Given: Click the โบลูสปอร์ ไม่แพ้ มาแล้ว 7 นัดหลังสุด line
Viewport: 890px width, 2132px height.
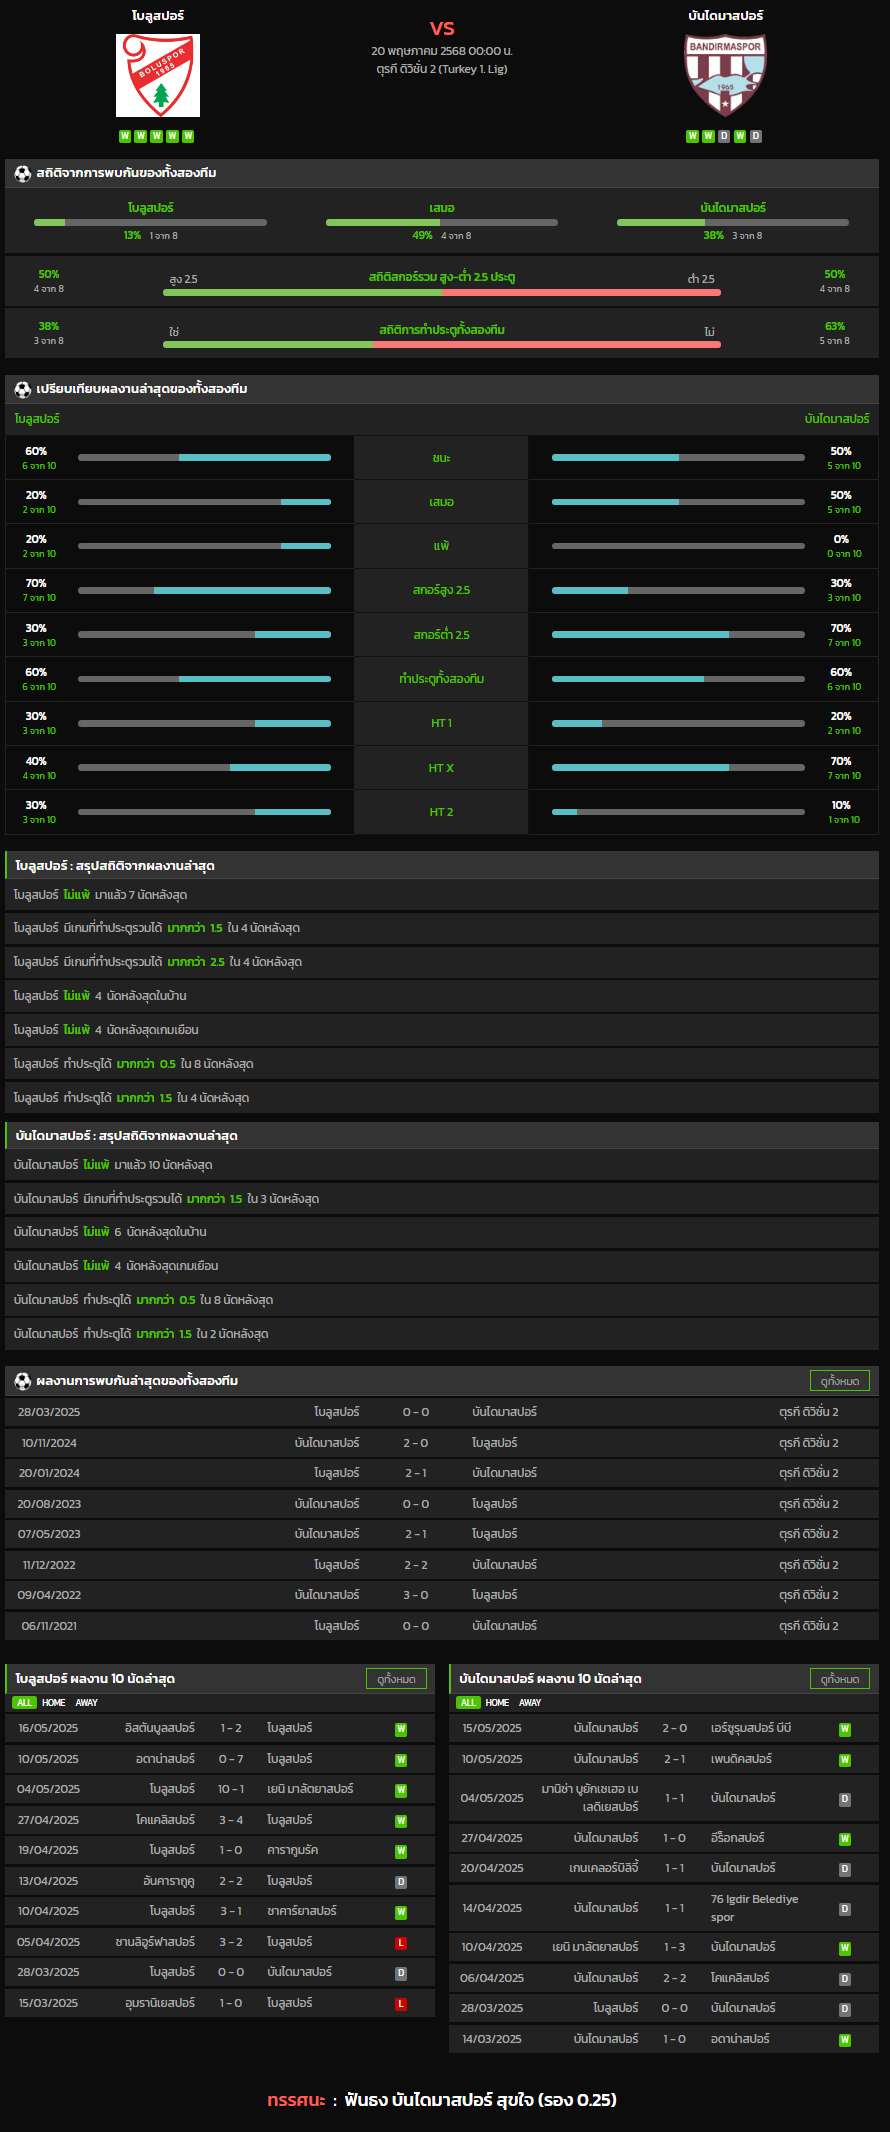Looking at the screenshot, I should click(x=442, y=895).
